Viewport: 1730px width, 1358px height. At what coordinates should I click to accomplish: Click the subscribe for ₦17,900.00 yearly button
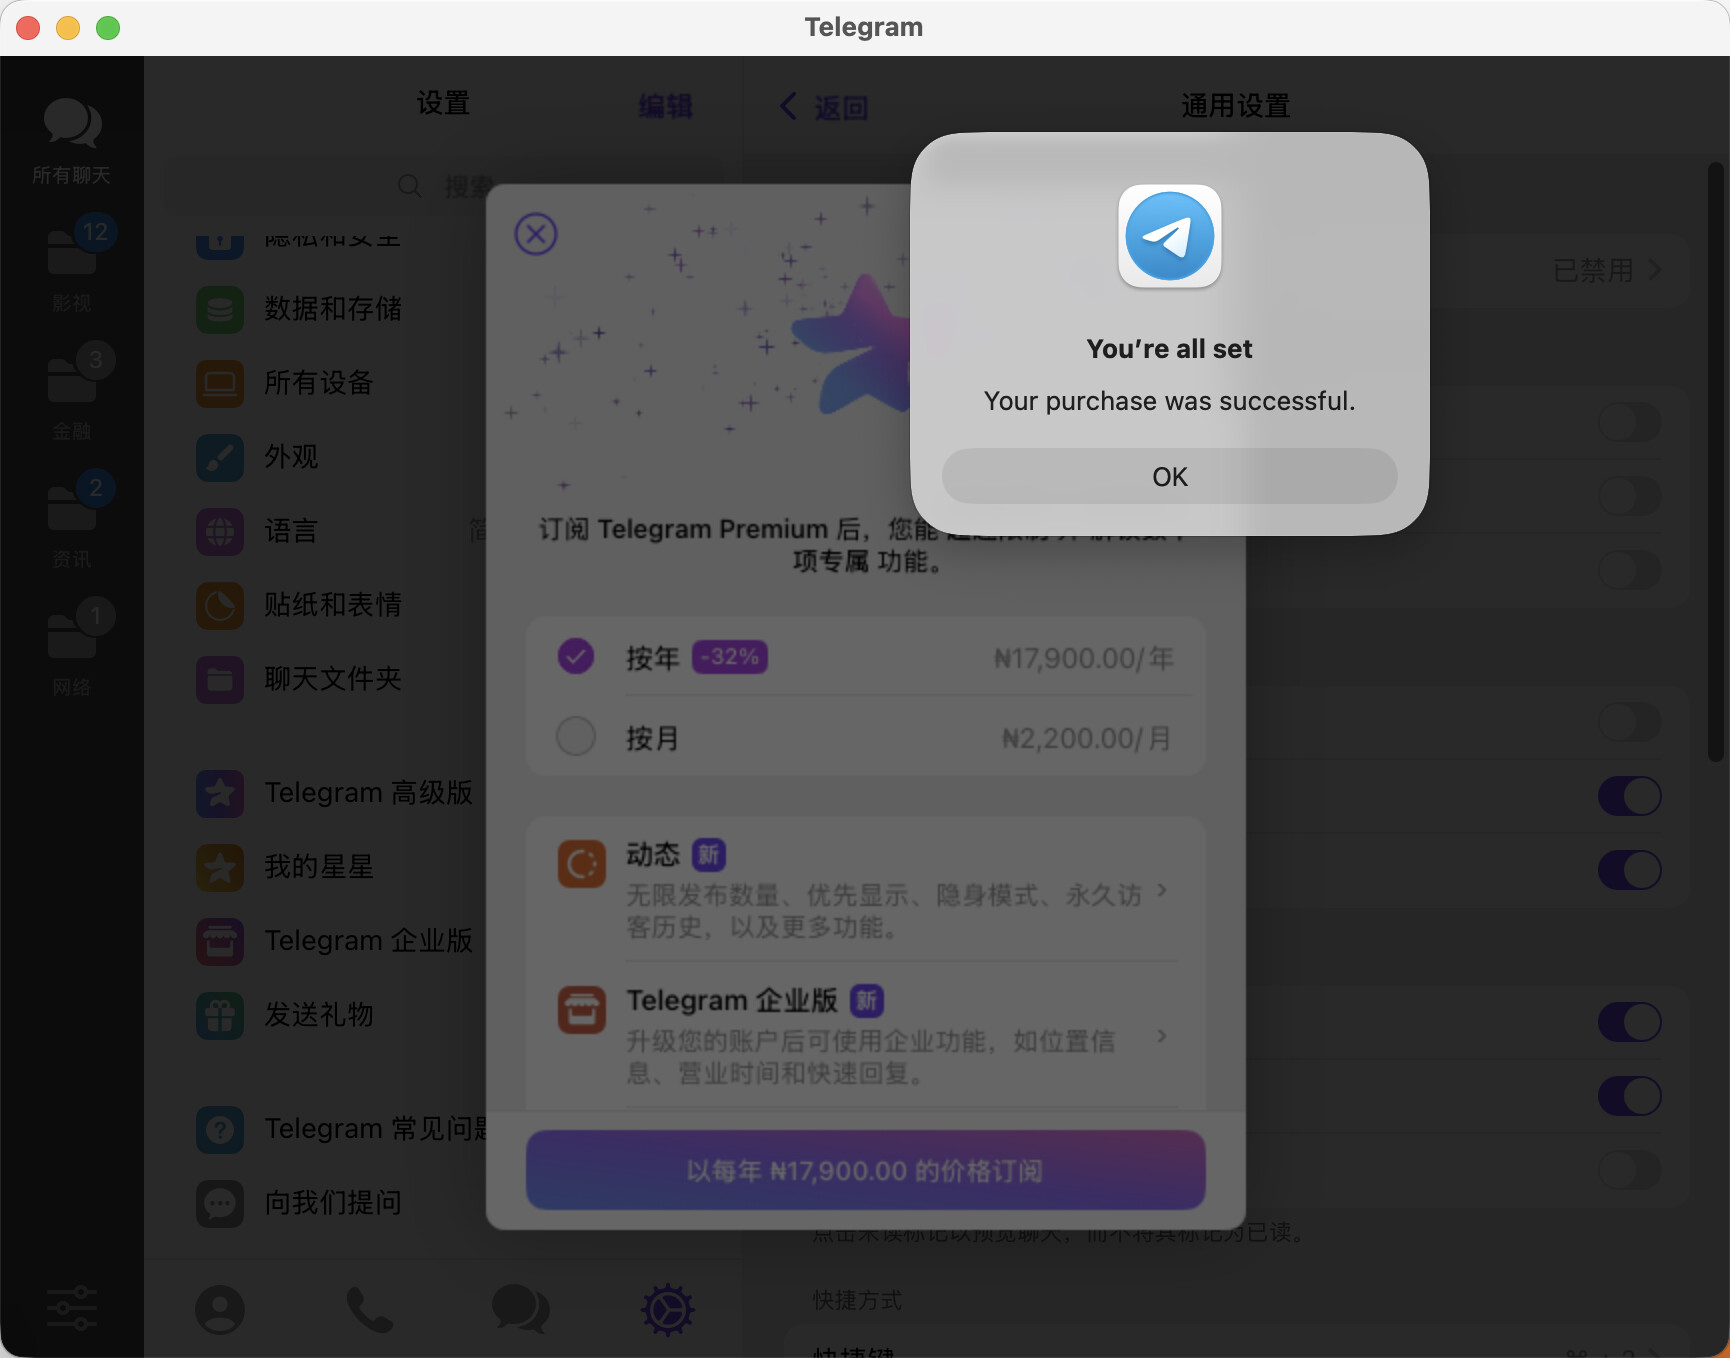[865, 1171]
